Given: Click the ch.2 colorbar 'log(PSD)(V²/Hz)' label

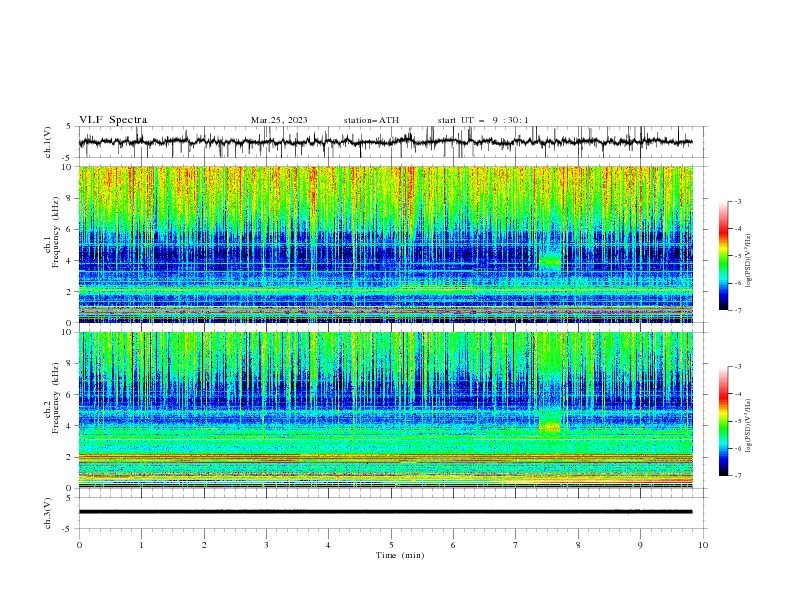Looking at the screenshot, I should coord(749,426).
